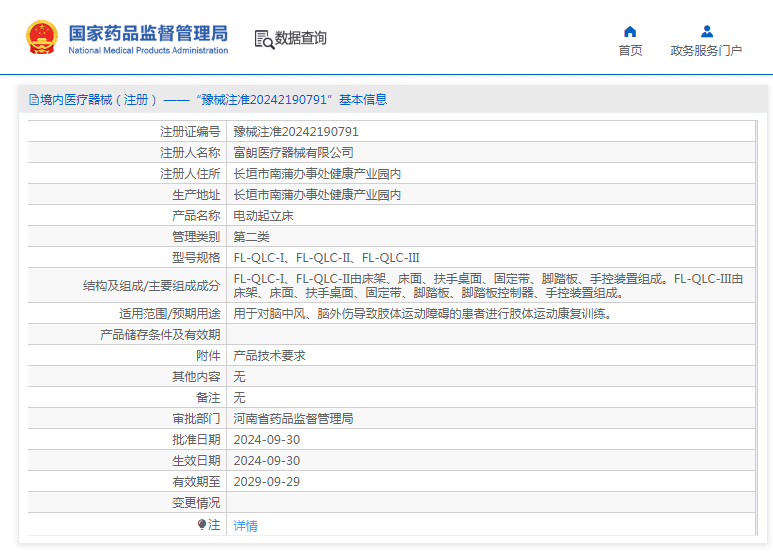Image resolution: width=773 pixels, height=557 pixels.
Task: Click the 附件 label
Action: pos(208,356)
